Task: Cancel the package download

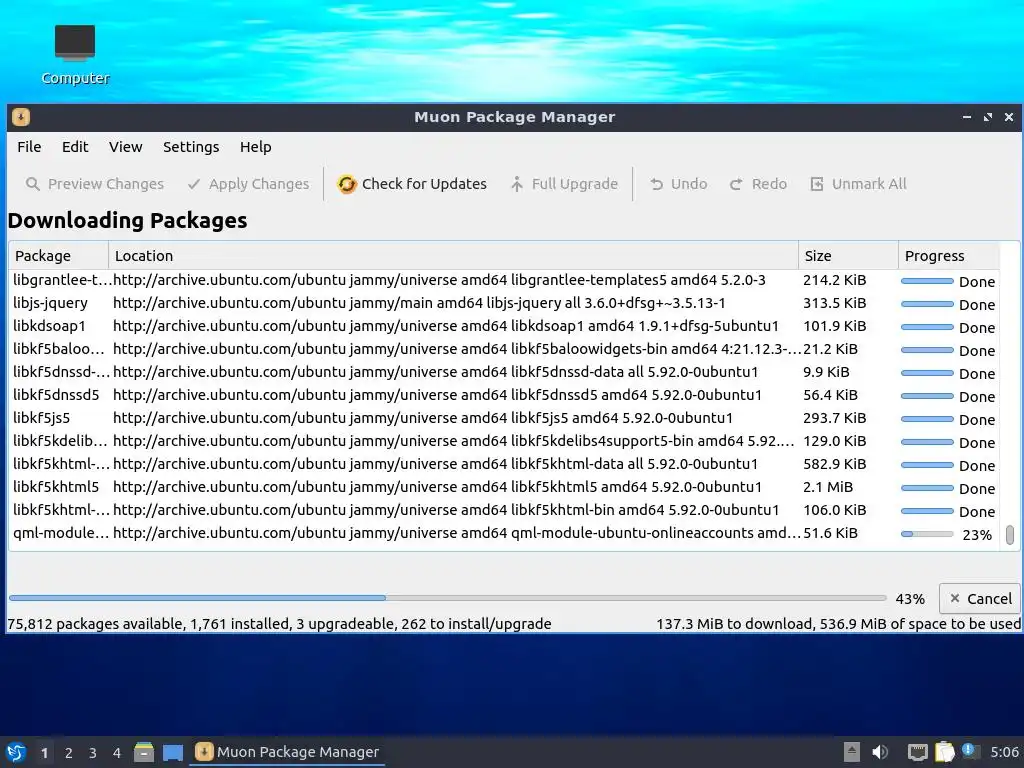Action: click(980, 599)
